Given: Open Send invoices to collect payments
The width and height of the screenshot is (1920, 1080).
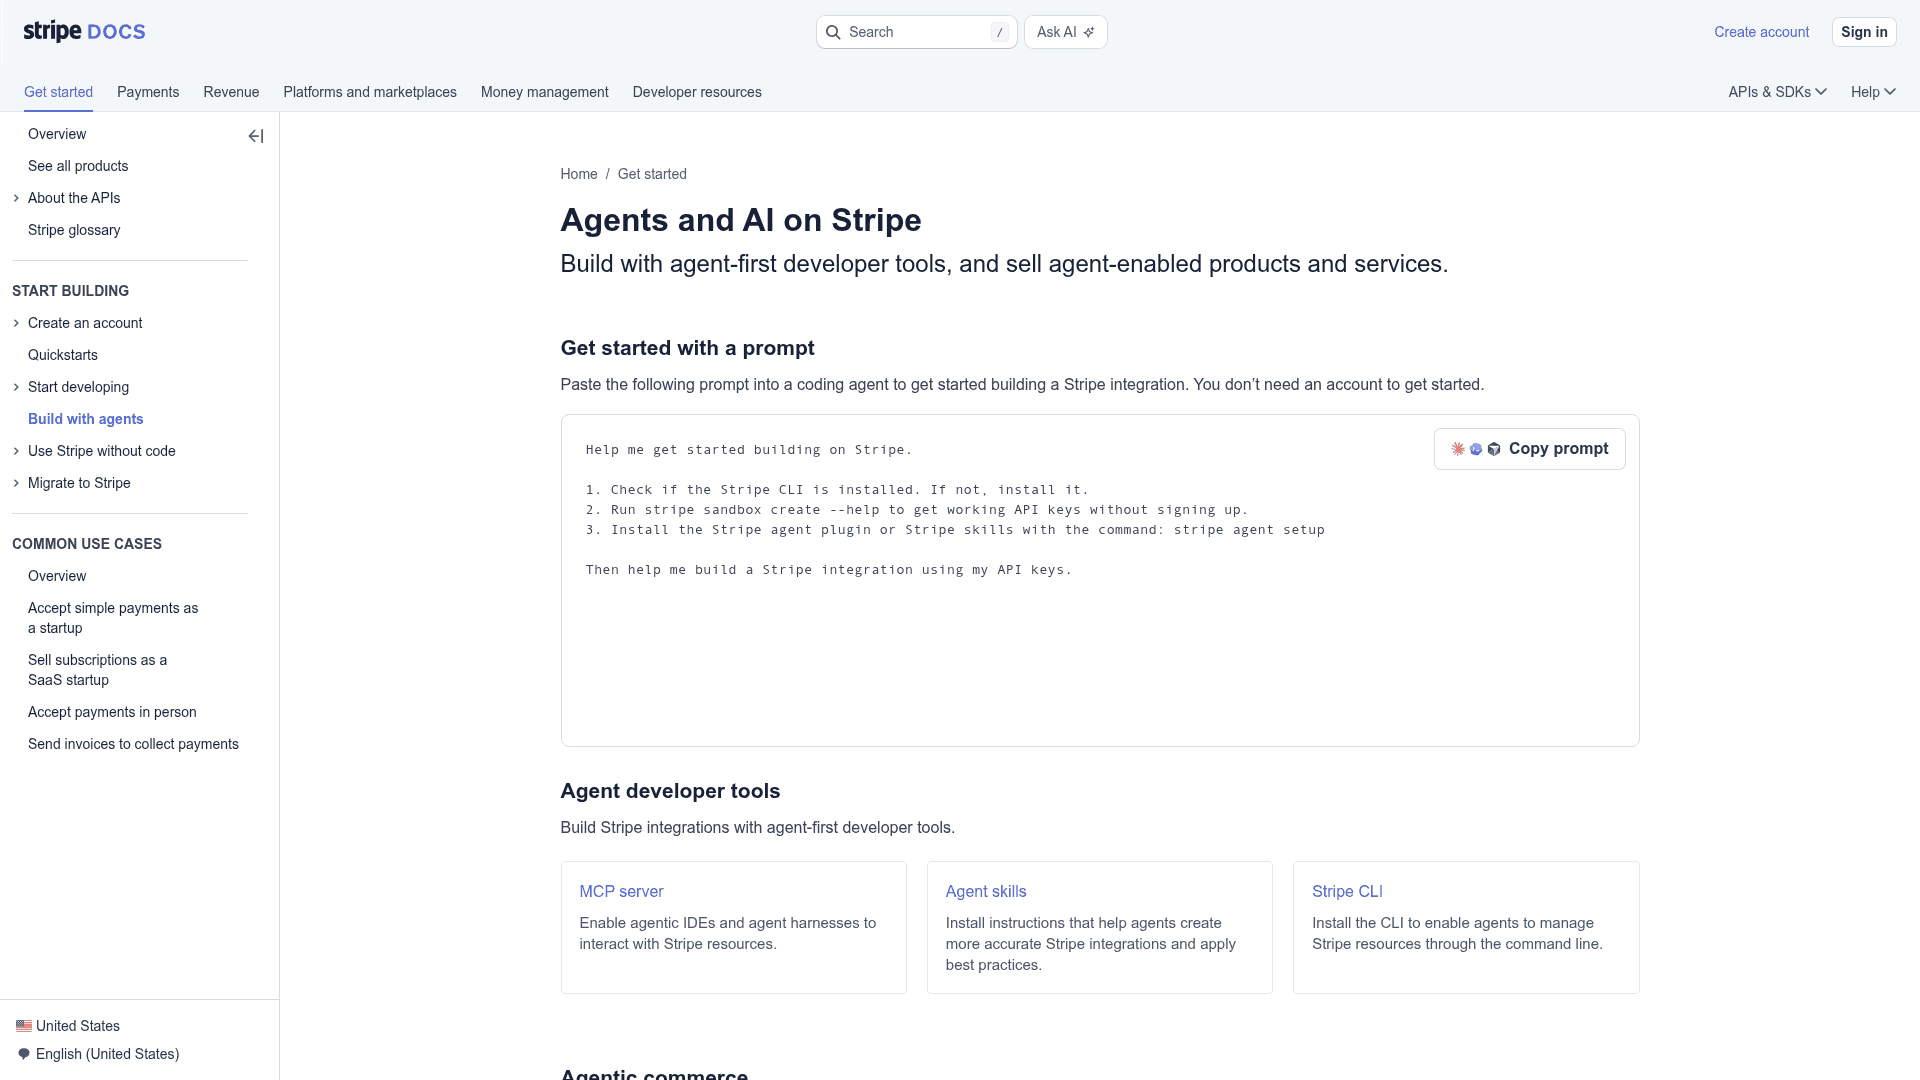Looking at the screenshot, I should (x=133, y=744).
